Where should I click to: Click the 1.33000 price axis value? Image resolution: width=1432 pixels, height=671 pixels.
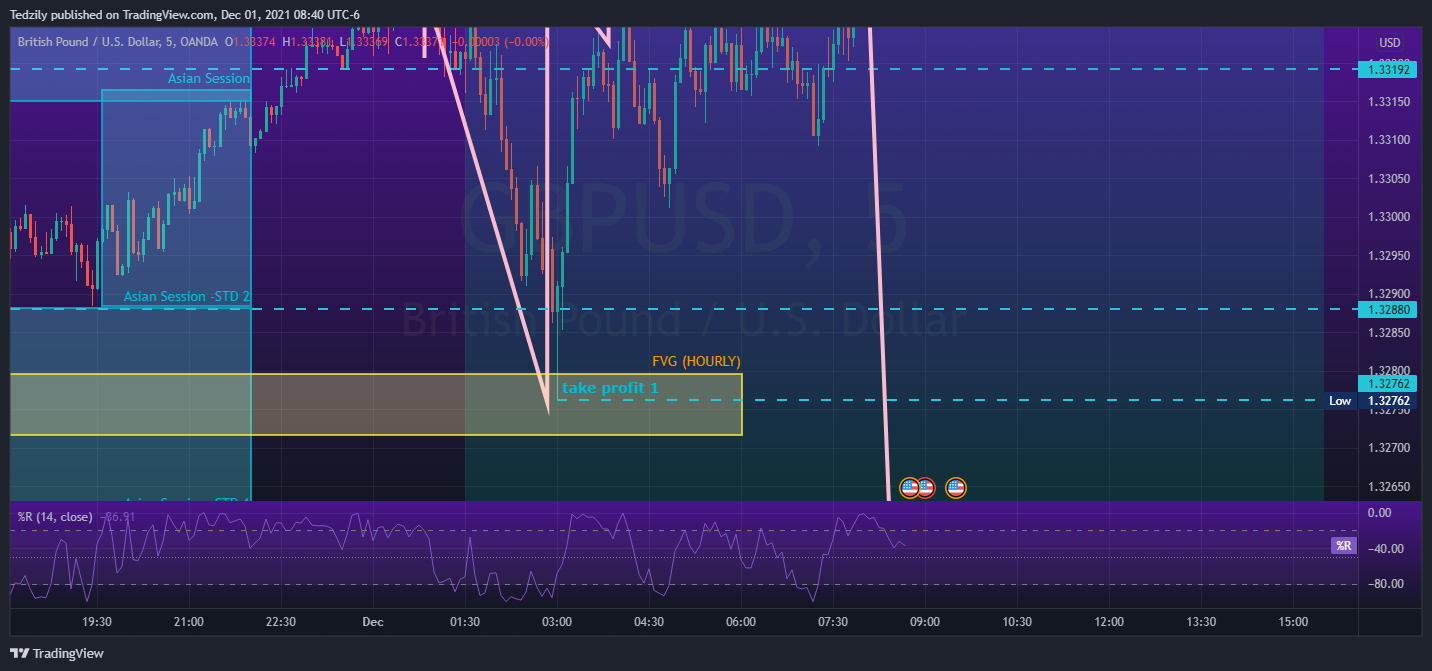coord(1389,217)
